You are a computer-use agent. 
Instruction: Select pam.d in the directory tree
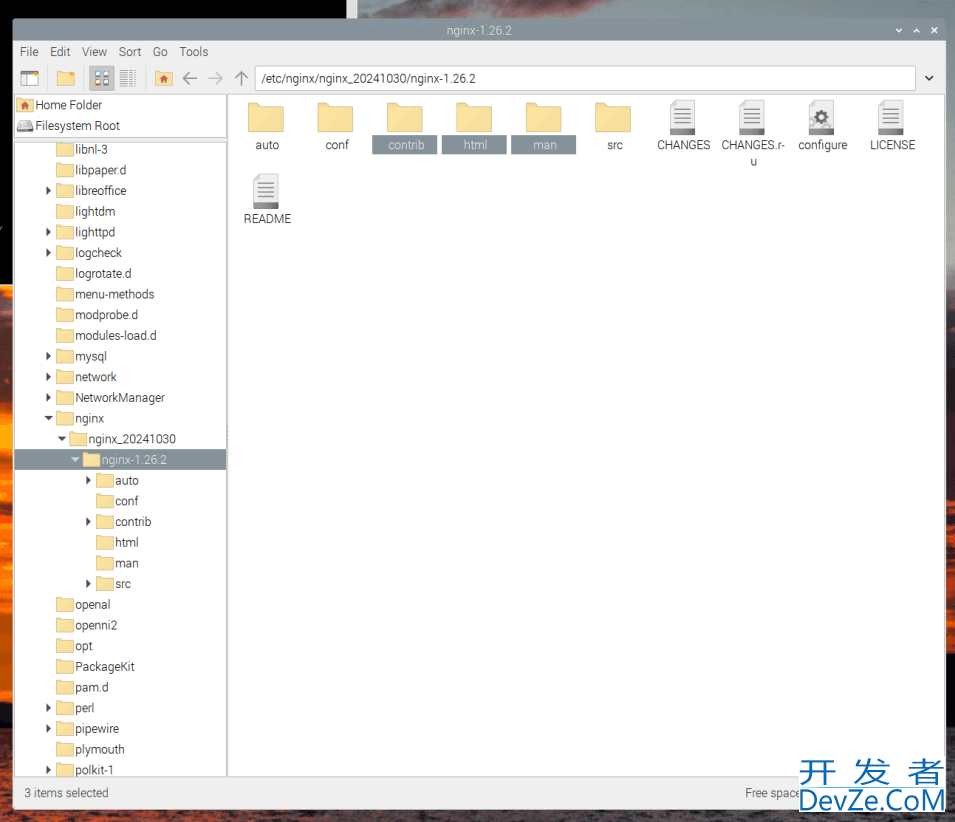[82, 687]
